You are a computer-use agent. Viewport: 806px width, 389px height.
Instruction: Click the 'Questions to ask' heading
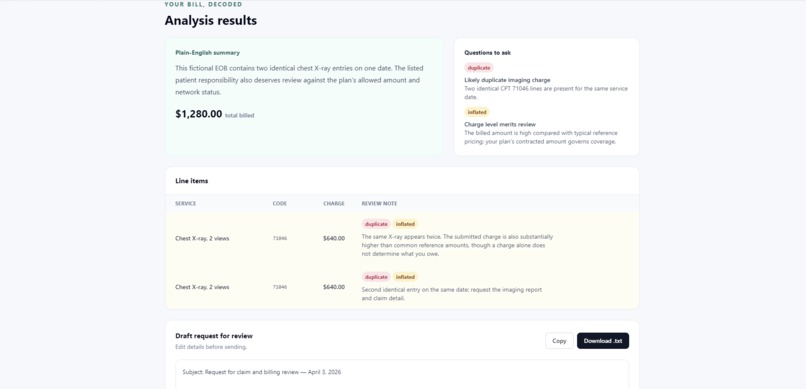click(x=487, y=52)
